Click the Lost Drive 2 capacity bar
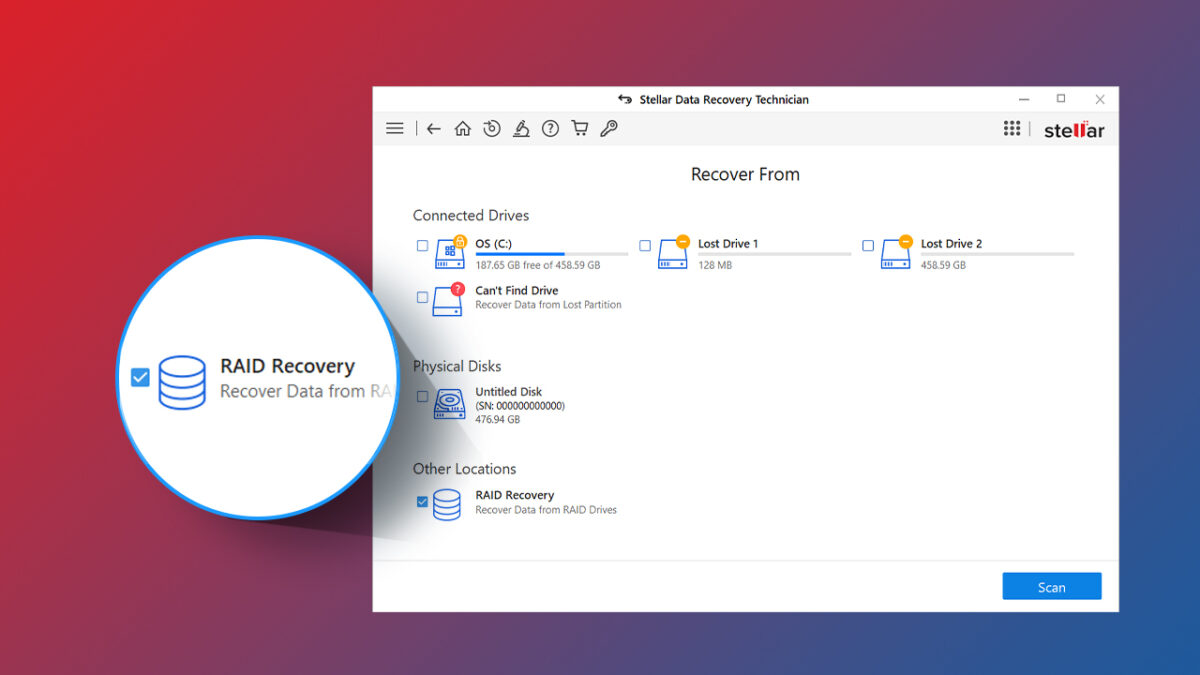 (x=998, y=254)
